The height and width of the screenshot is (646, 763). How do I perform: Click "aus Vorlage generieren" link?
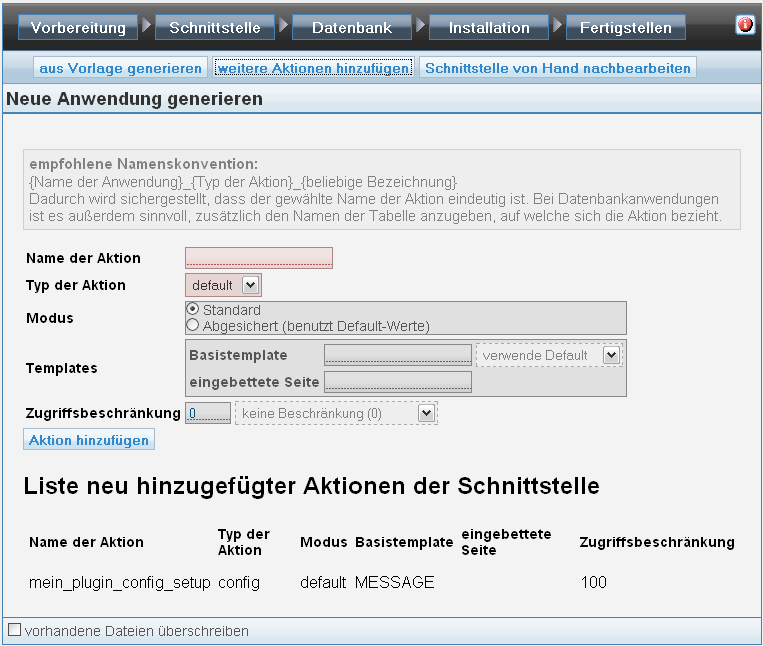click(120, 68)
